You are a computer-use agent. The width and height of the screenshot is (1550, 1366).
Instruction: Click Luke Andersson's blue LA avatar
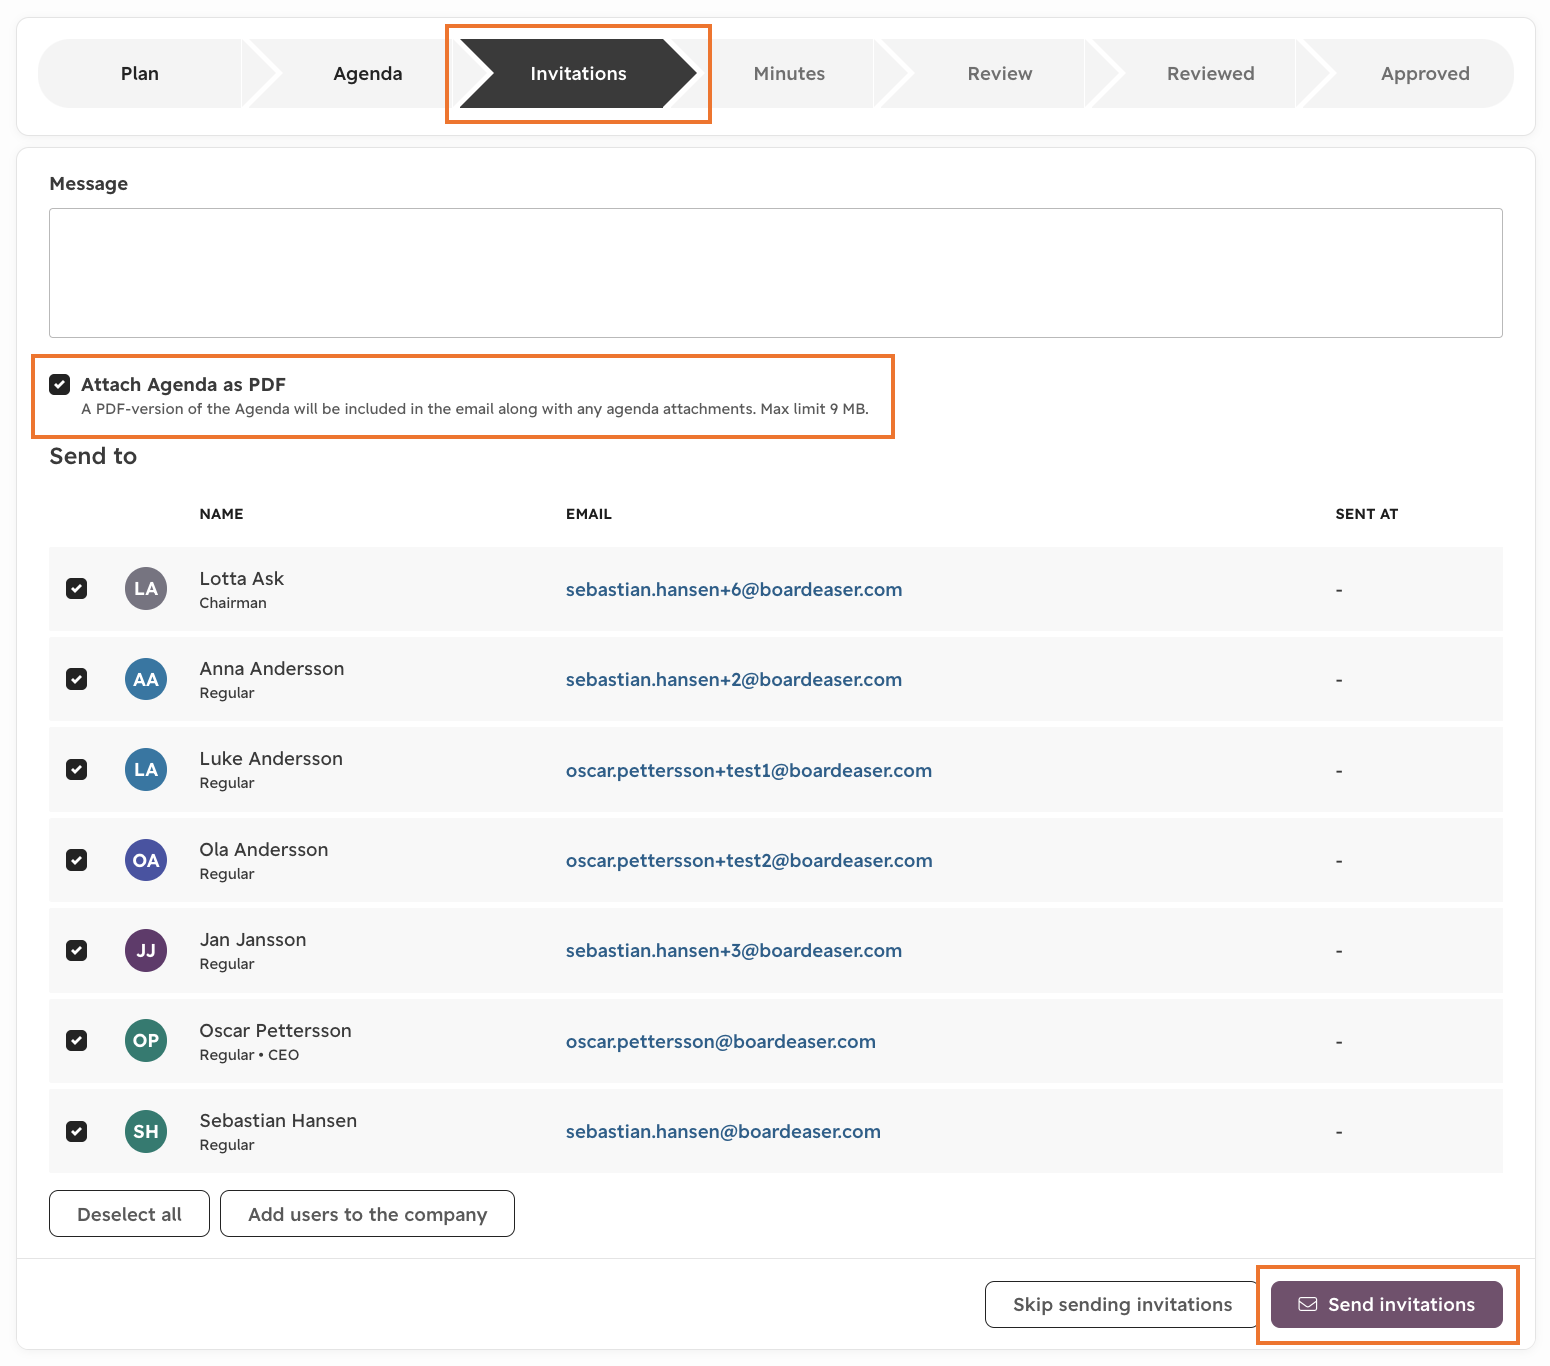pyautogui.click(x=146, y=770)
